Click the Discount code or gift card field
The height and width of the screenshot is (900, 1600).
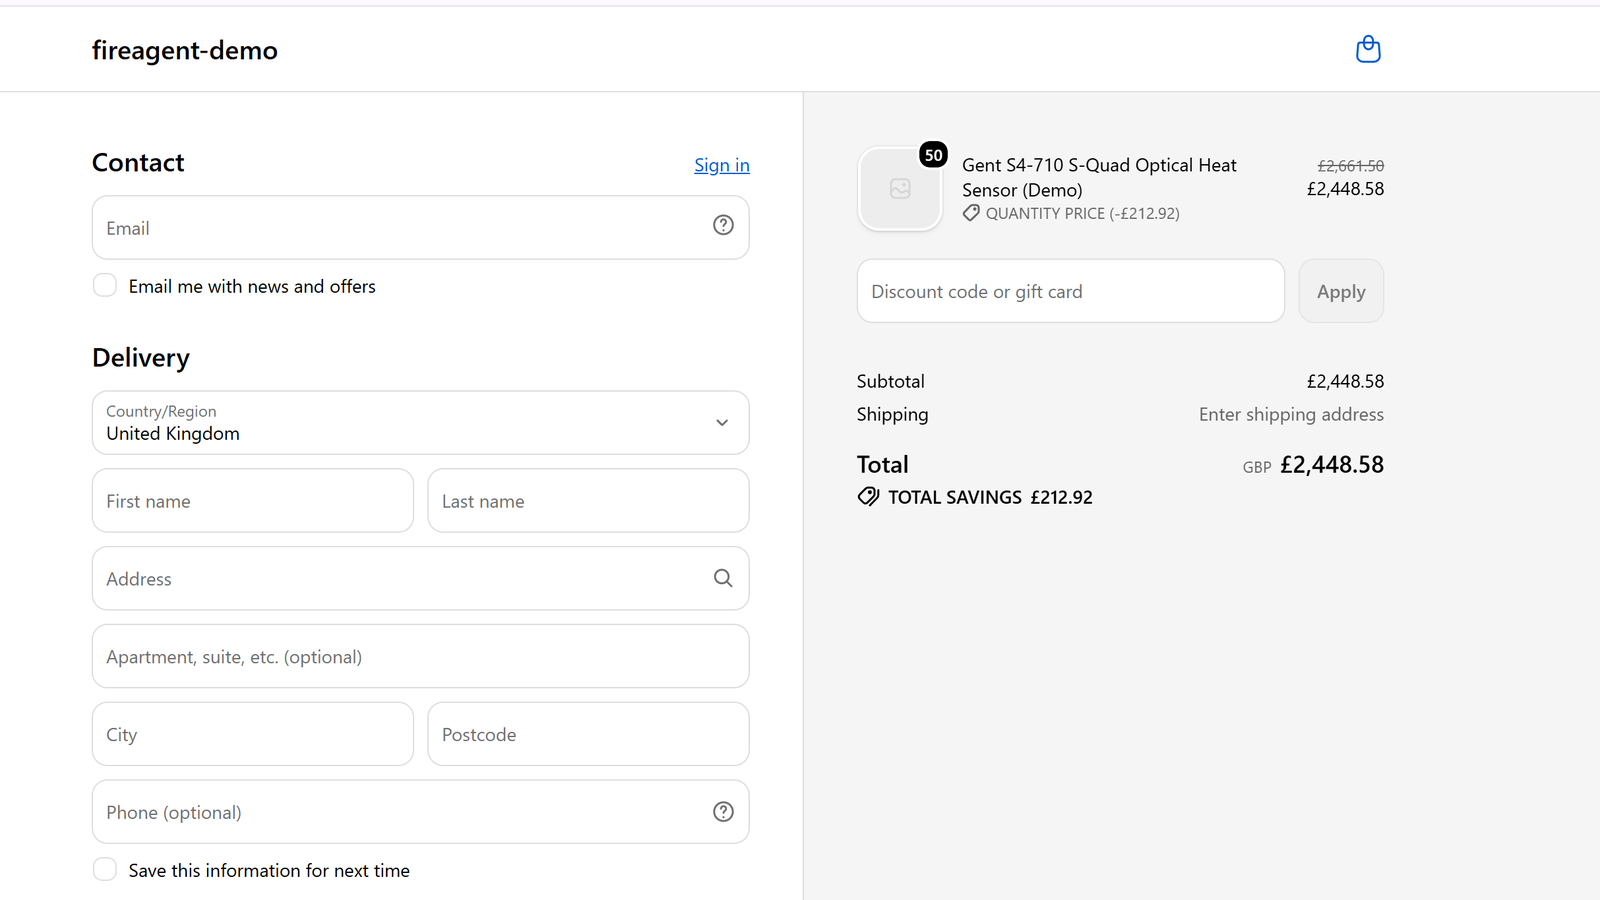click(1071, 291)
